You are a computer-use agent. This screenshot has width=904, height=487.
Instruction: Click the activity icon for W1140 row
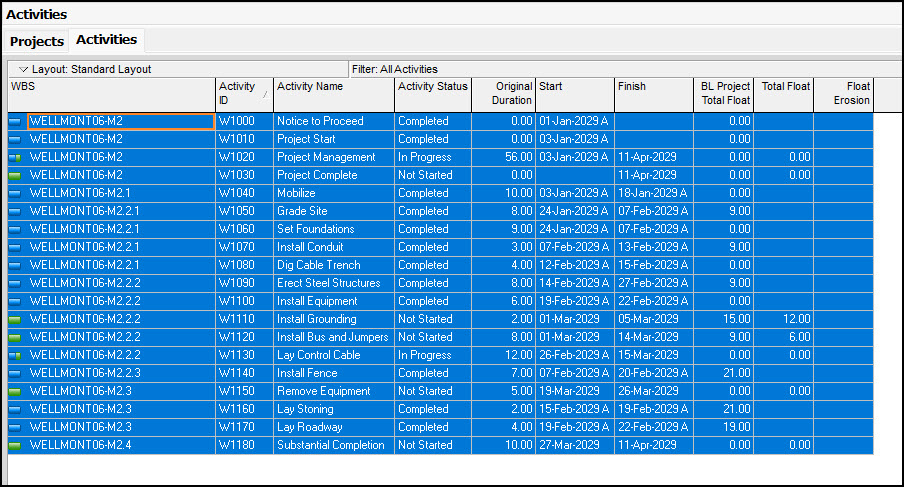[15, 373]
